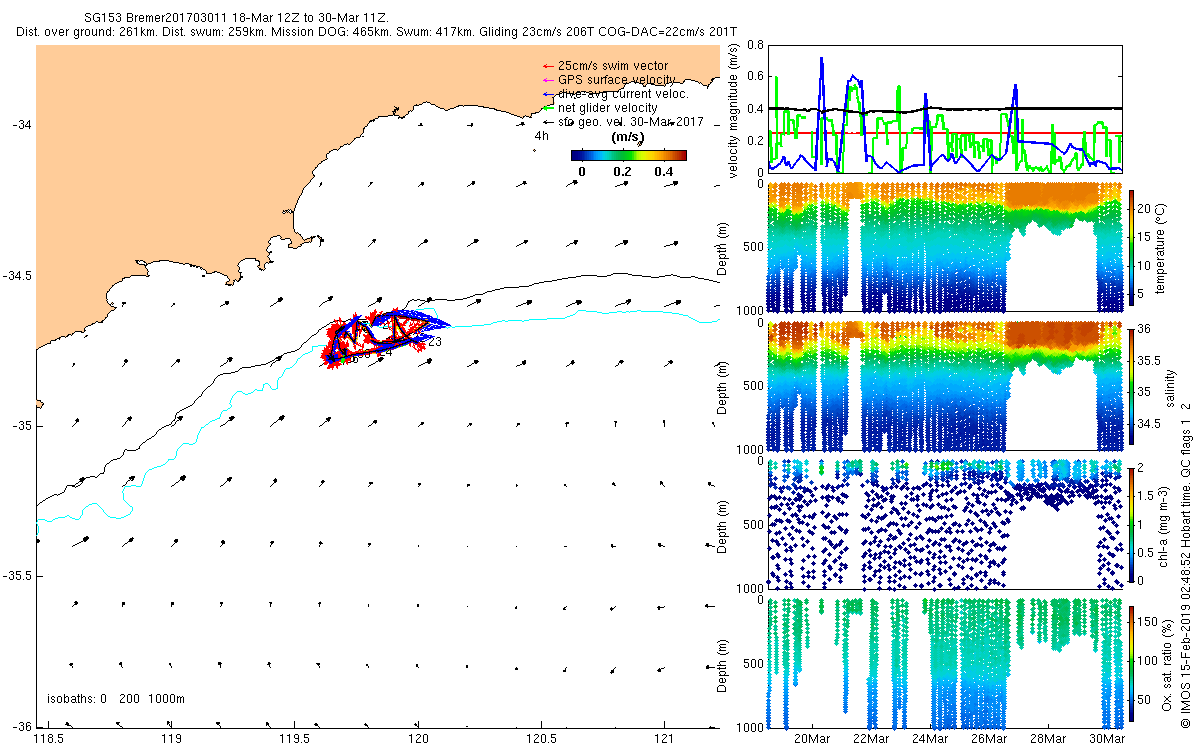Image resolution: width=1200 pixels, height=750 pixels.
Task: Click the temperature depth section panel
Action: pos(945,248)
